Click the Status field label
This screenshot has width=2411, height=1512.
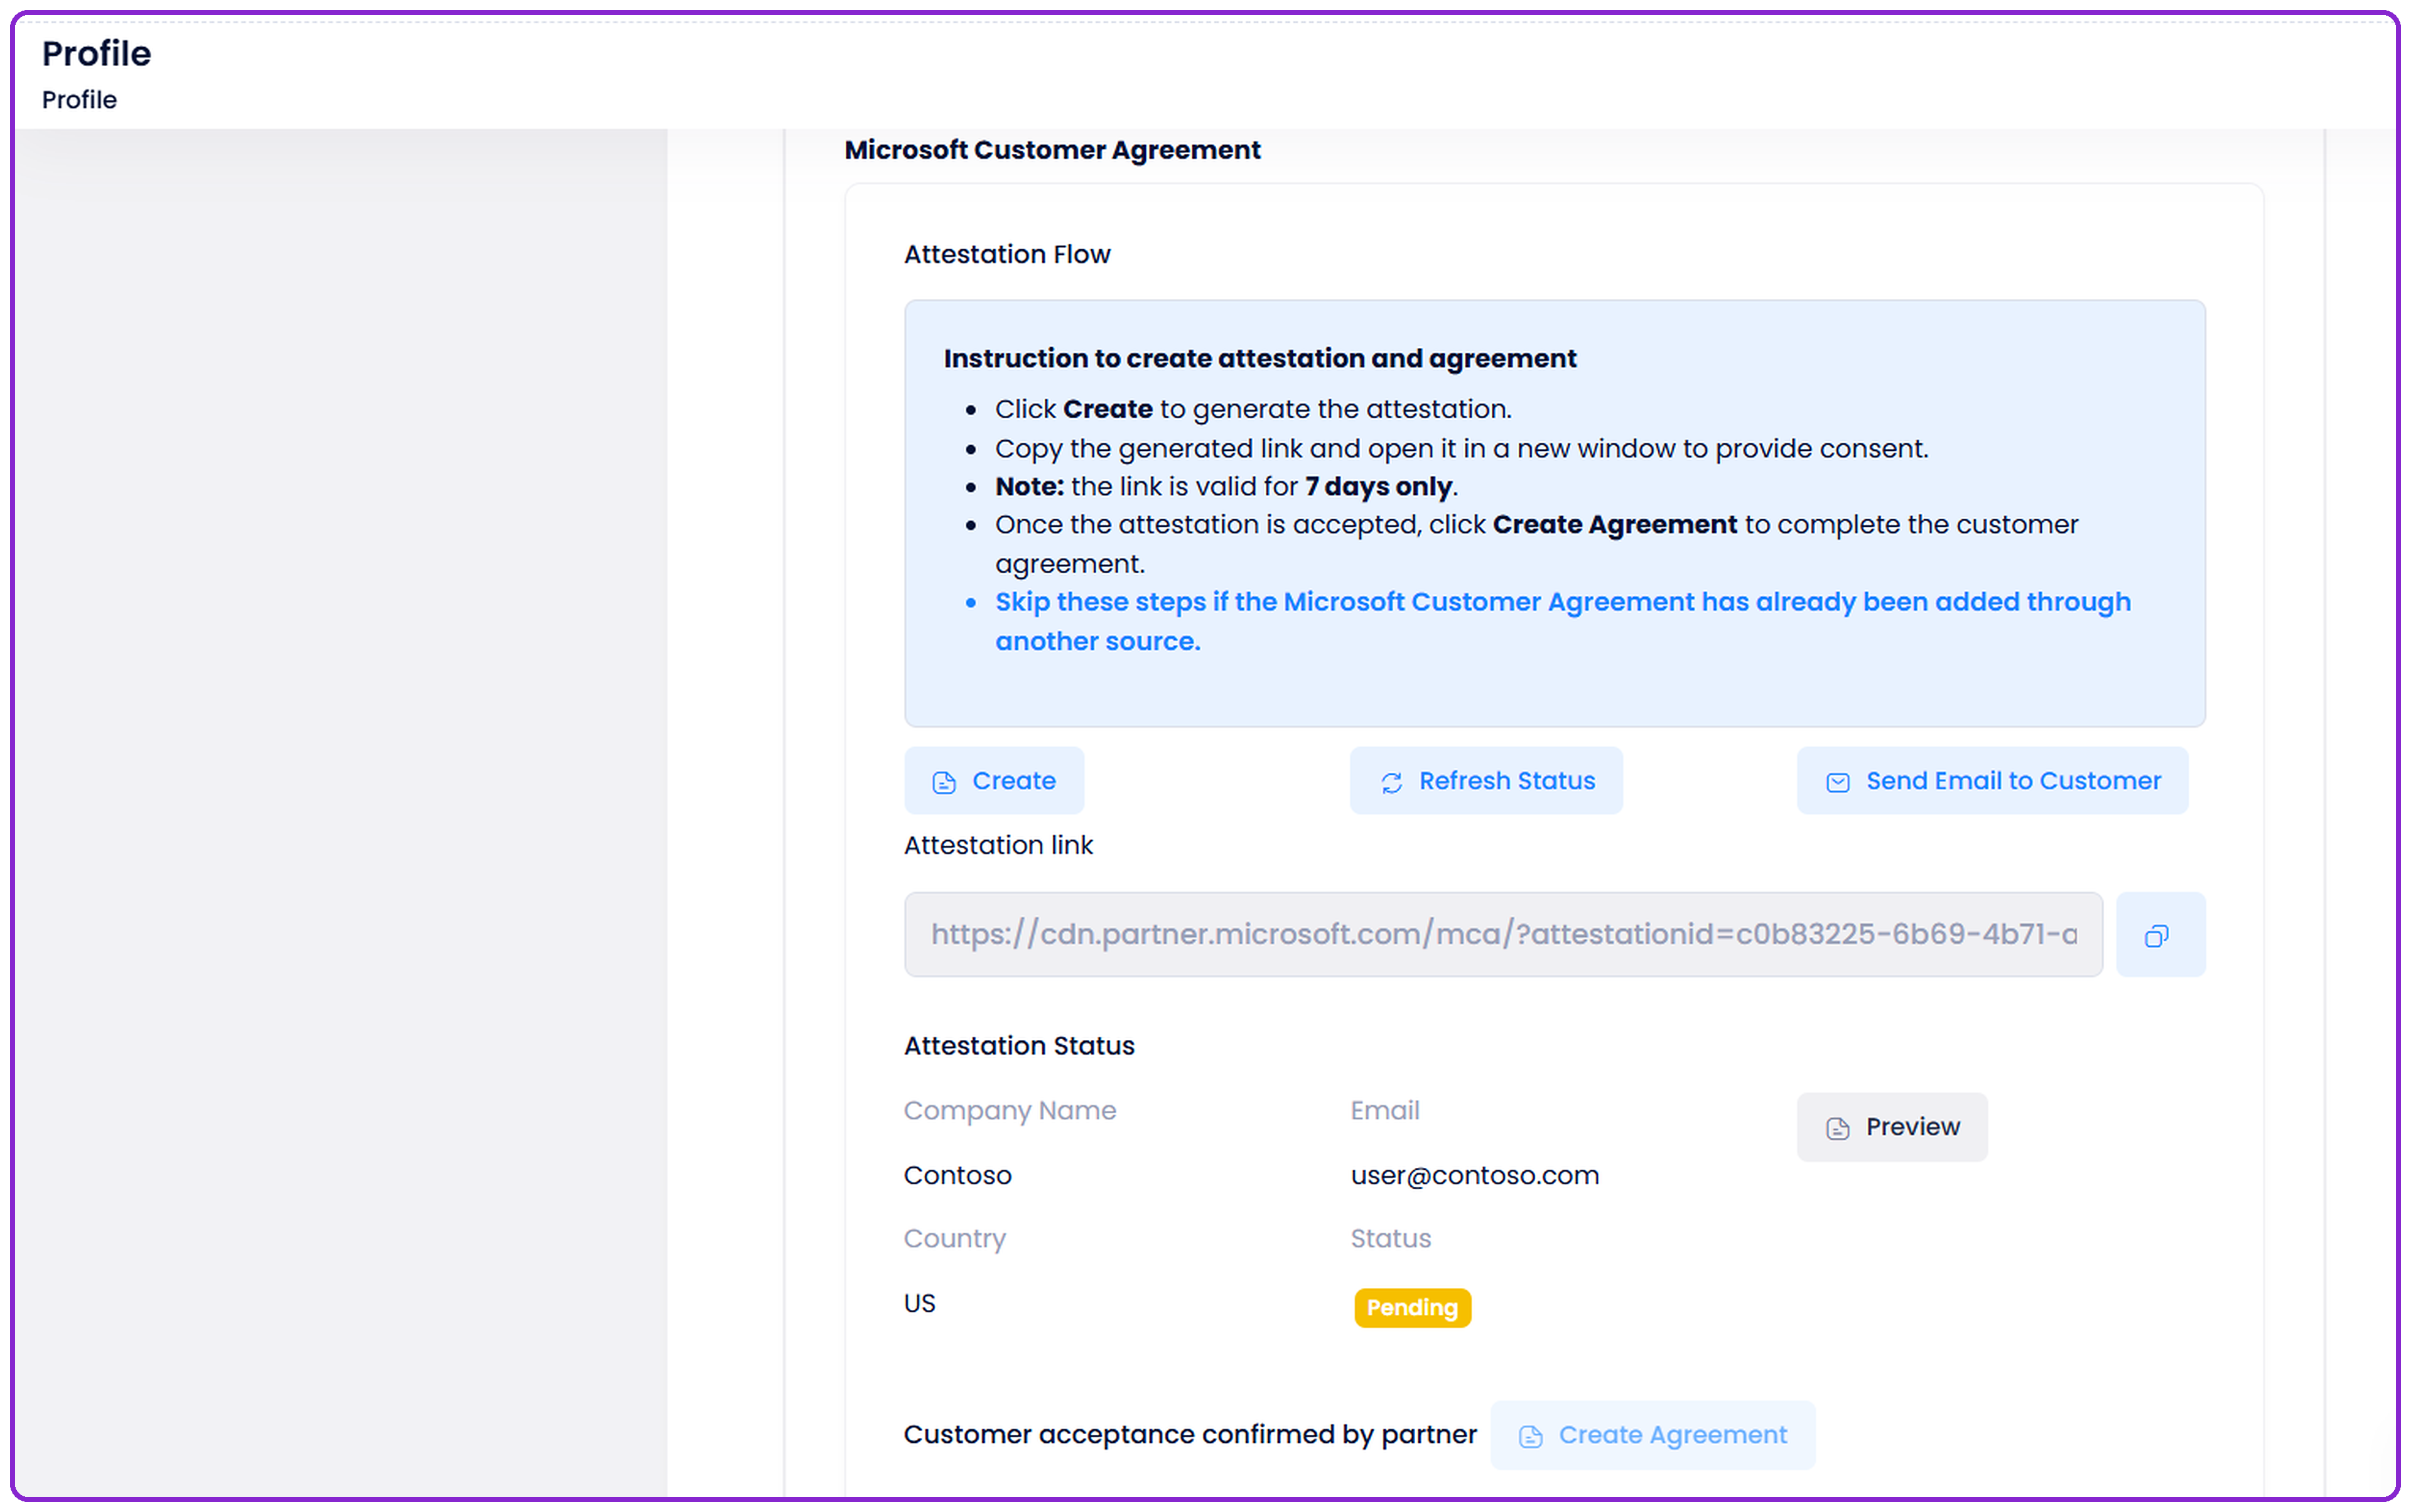[x=1391, y=1238]
